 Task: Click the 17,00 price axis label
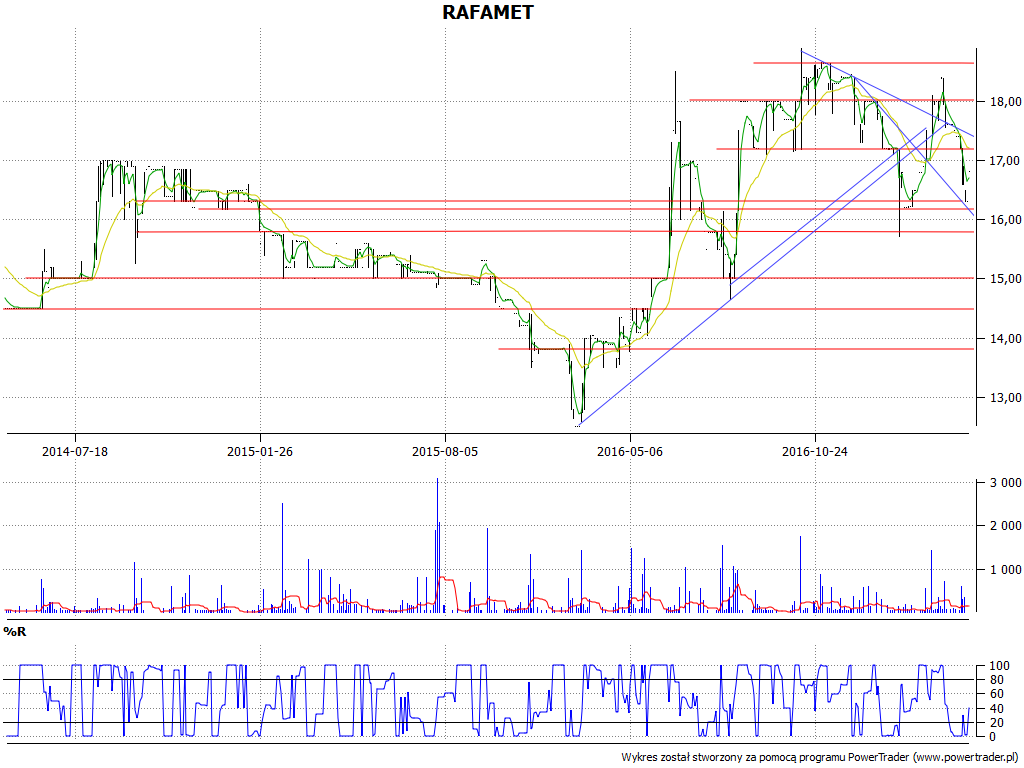click(x=1005, y=161)
